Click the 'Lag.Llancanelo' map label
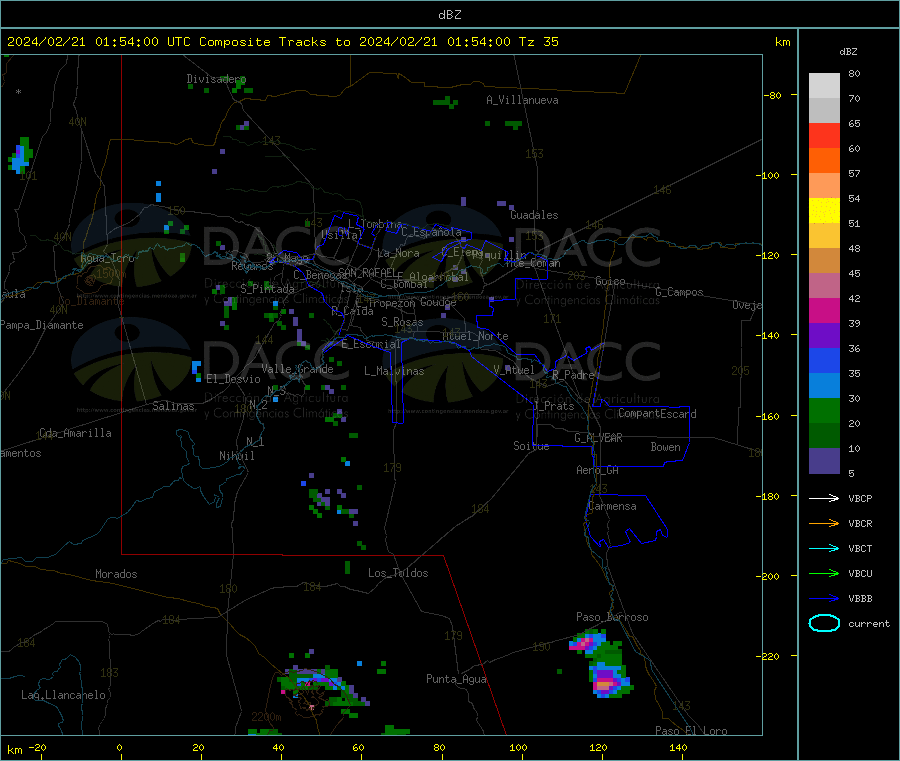This screenshot has height=761, width=900. [x=63, y=695]
